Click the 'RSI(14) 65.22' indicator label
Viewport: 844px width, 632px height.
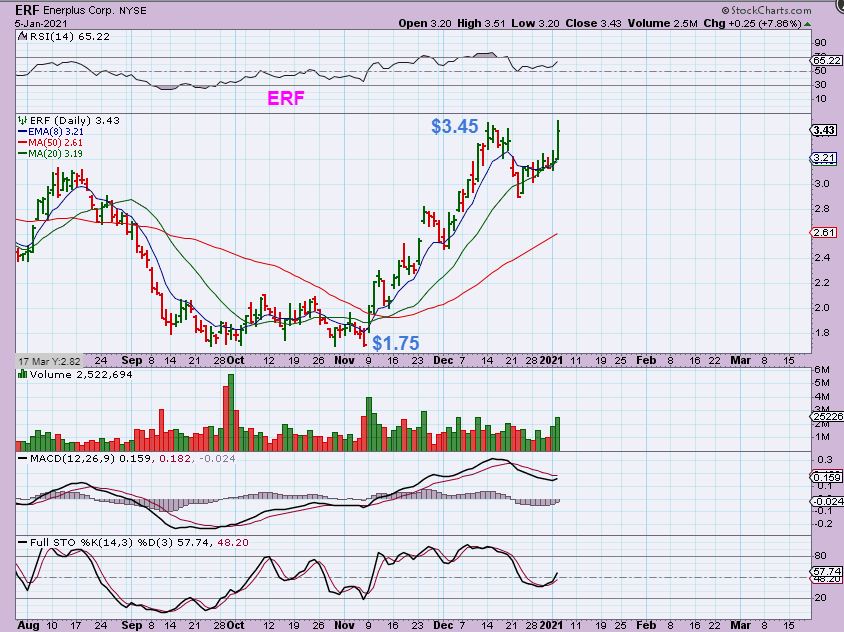click(x=69, y=37)
